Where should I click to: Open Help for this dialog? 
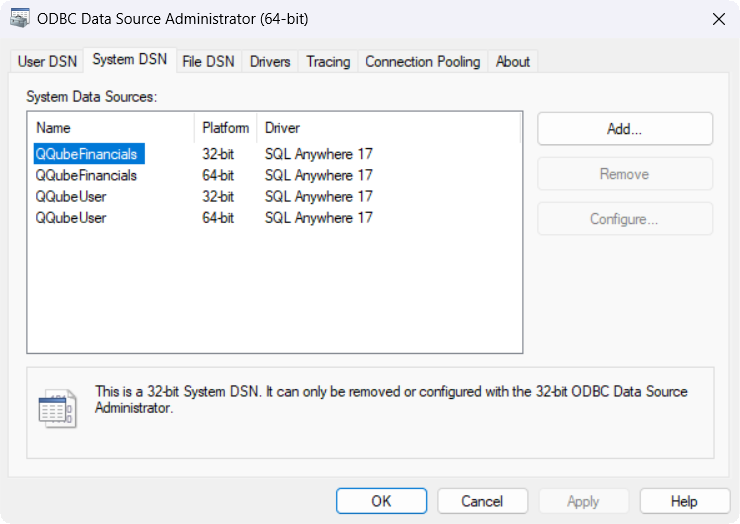coord(684,501)
